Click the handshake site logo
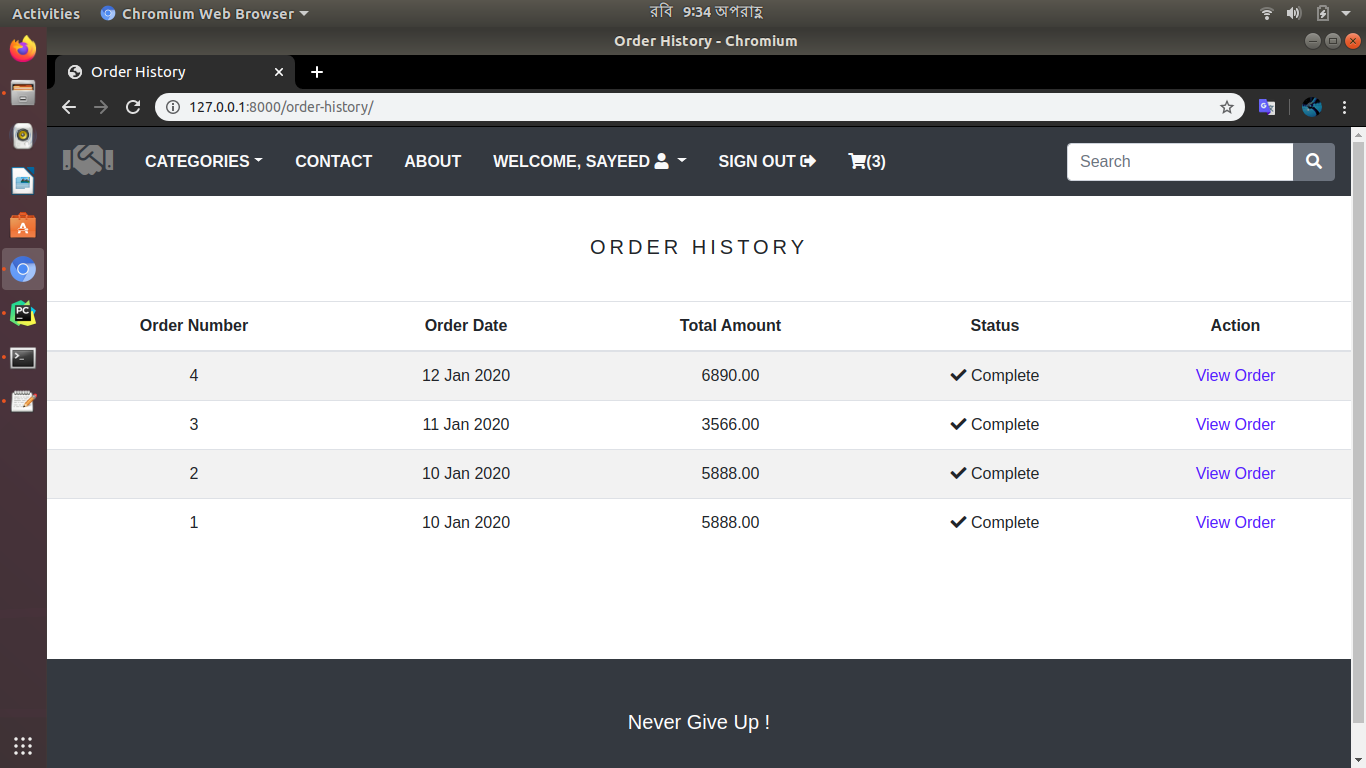The width and height of the screenshot is (1366, 768). 88,160
